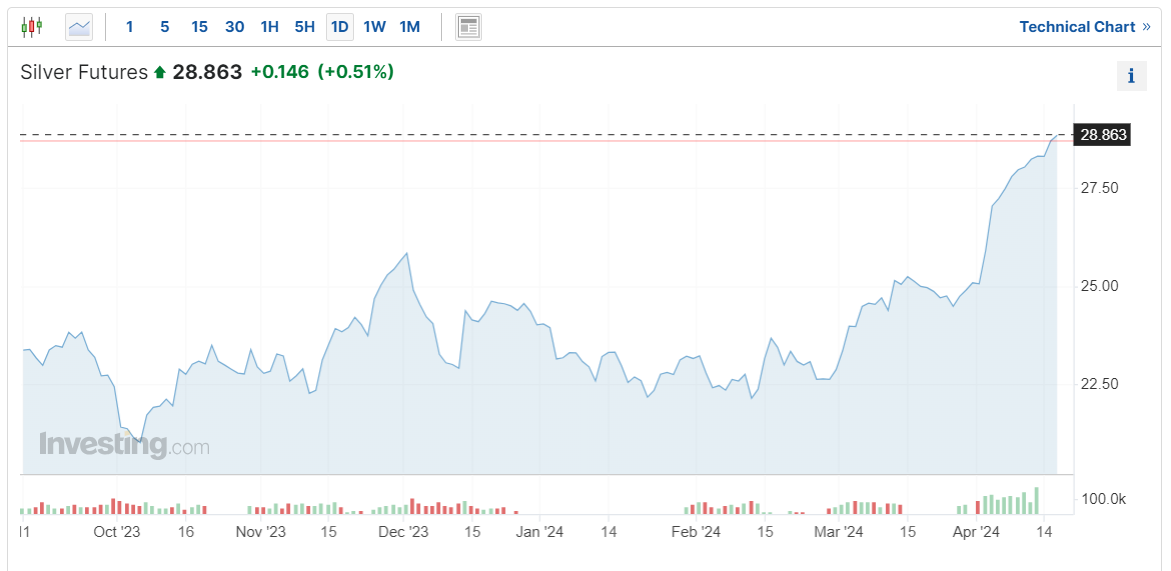
Task: Switch to 1H timeframe
Action: (269, 27)
